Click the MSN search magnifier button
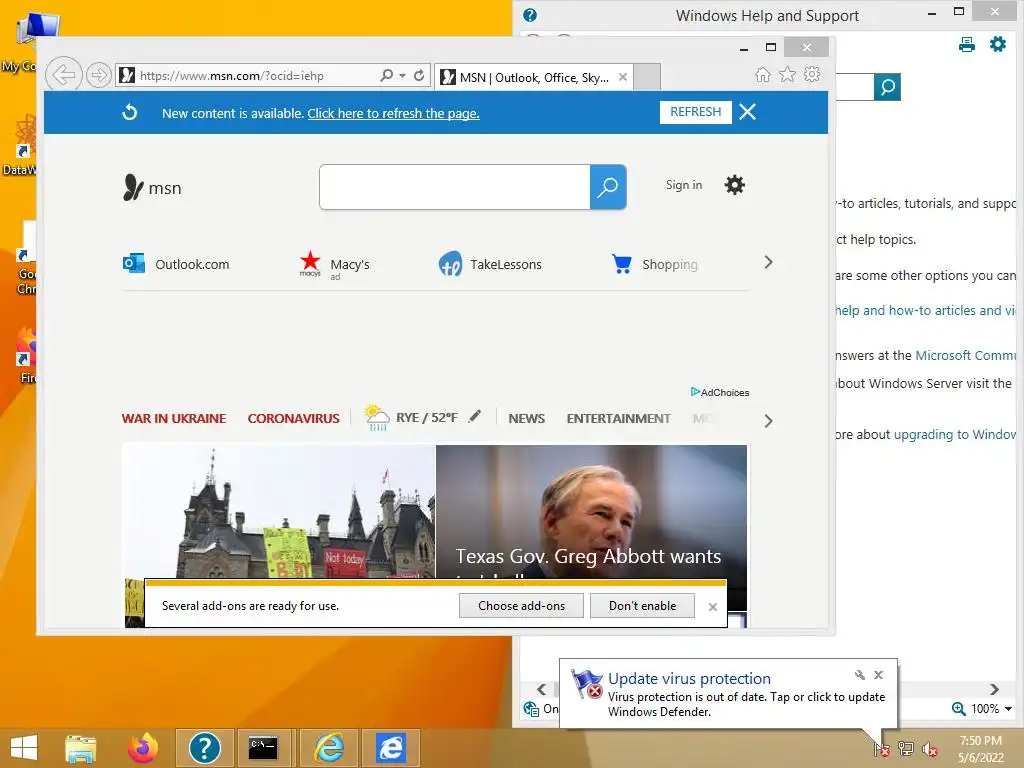 pyautogui.click(x=608, y=187)
